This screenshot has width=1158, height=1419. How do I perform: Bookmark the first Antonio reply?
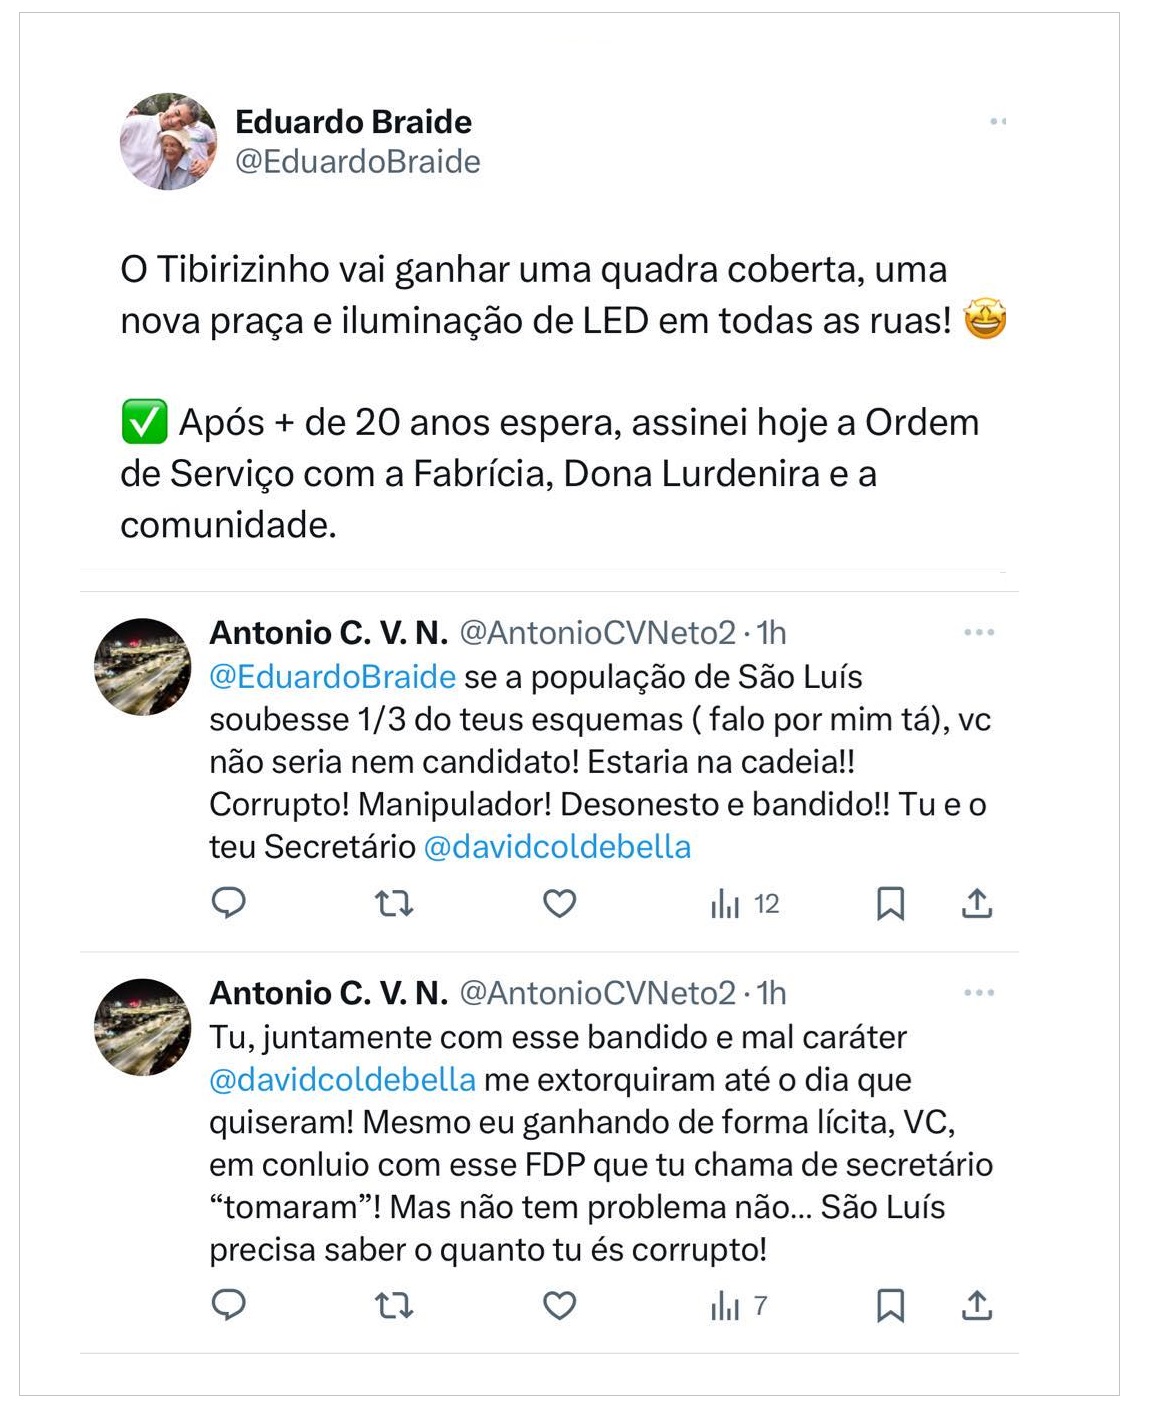890,904
